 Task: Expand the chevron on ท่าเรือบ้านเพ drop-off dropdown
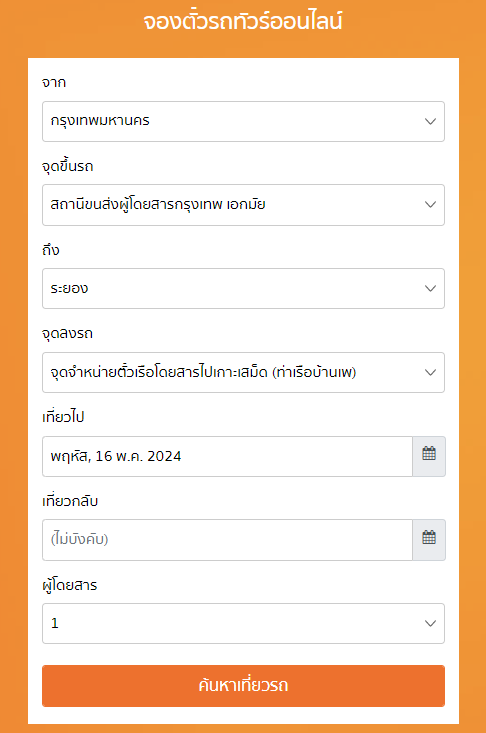tap(430, 373)
